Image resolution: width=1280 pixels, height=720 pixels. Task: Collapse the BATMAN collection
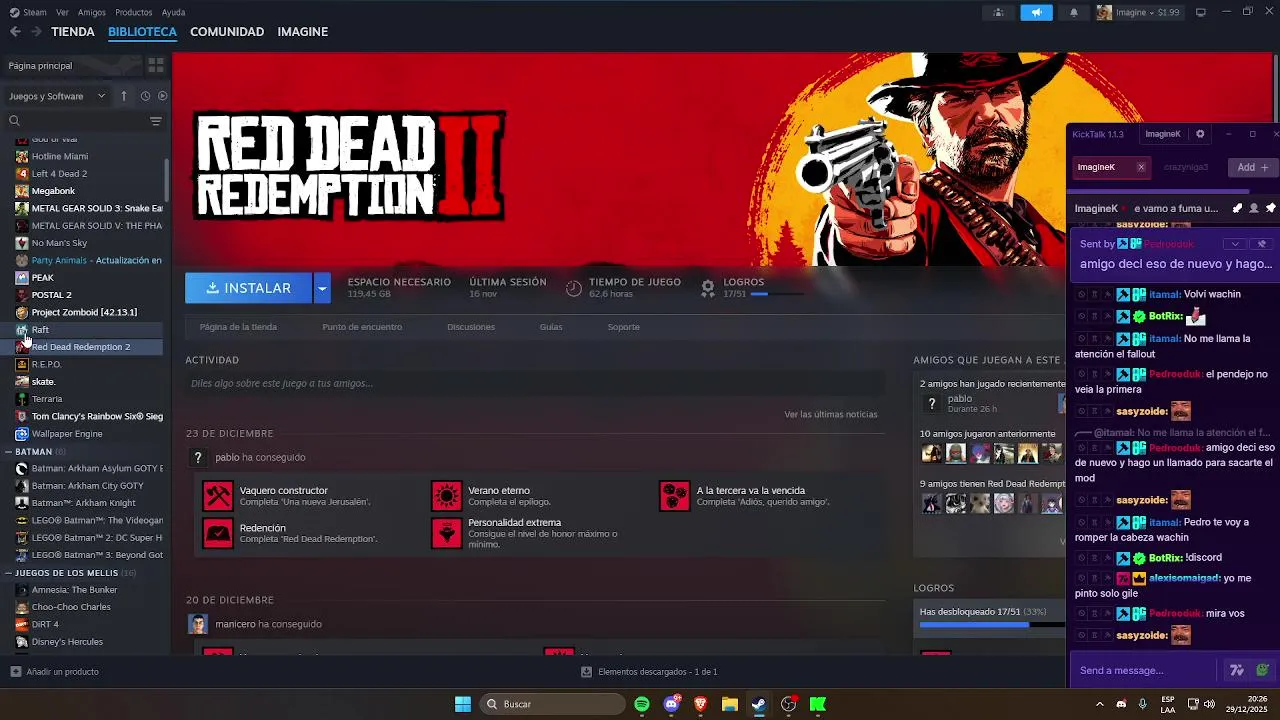click(x=8, y=451)
